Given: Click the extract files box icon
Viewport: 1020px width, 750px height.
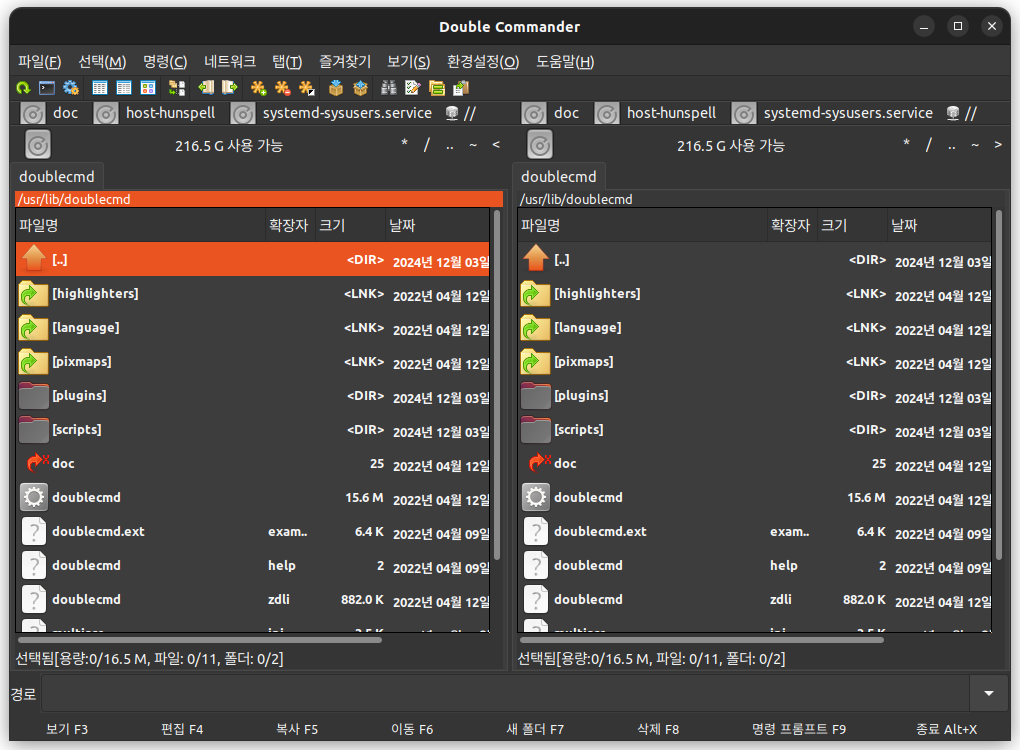Looking at the screenshot, I should coord(360,88).
